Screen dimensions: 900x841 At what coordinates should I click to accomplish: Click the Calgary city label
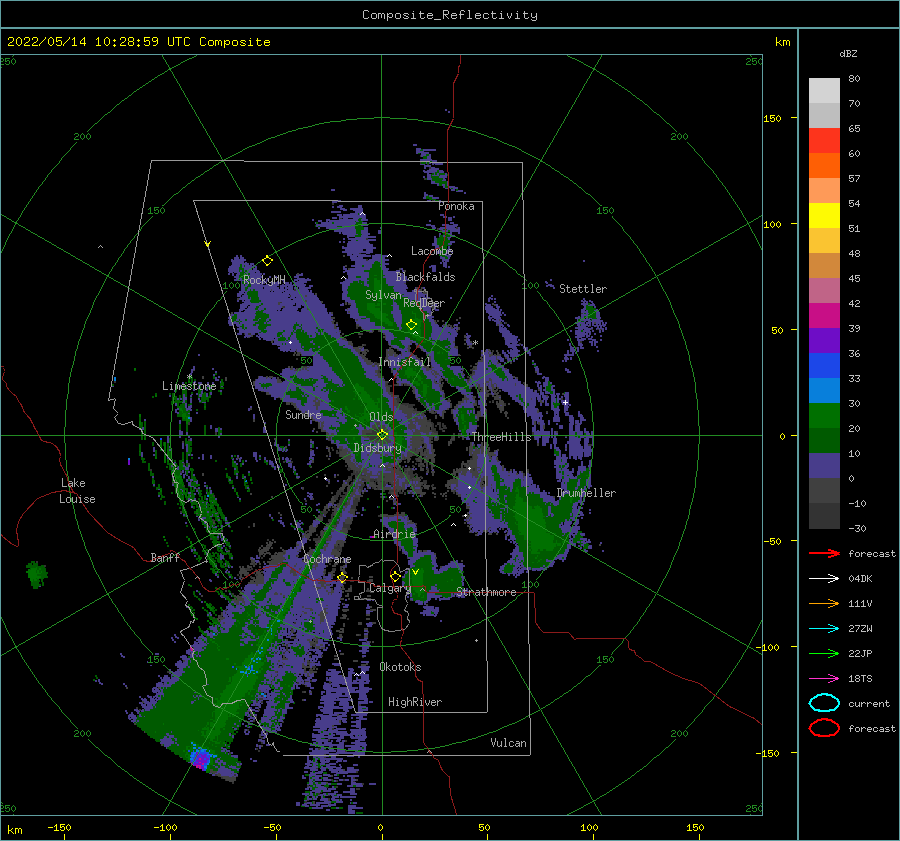[390, 588]
